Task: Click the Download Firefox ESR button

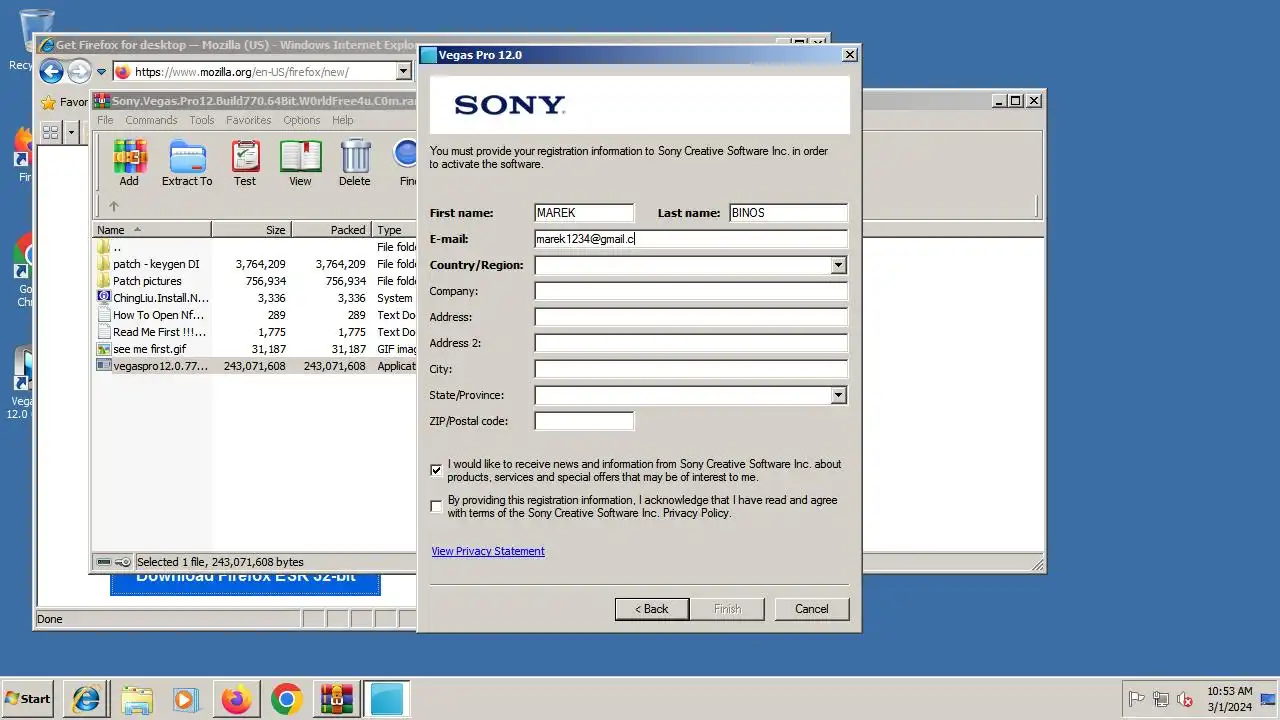Action: 245,579
